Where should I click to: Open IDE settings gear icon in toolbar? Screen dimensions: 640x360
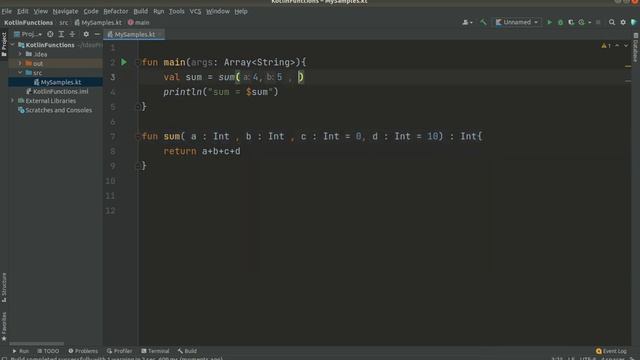click(x=623, y=22)
